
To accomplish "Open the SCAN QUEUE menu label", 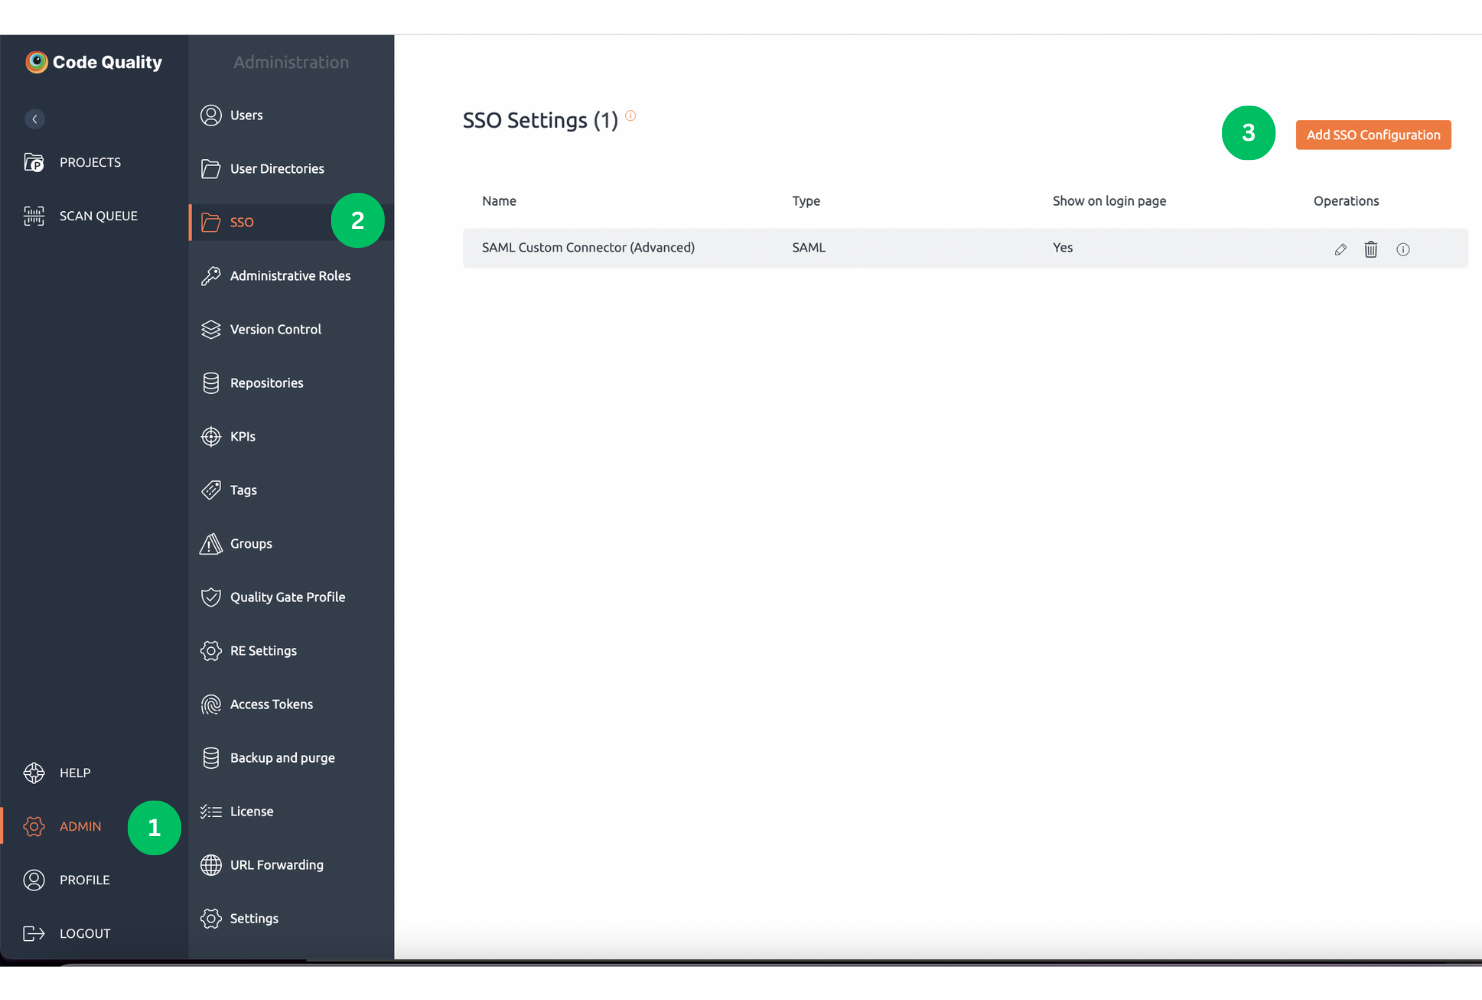I will click(x=99, y=216).
